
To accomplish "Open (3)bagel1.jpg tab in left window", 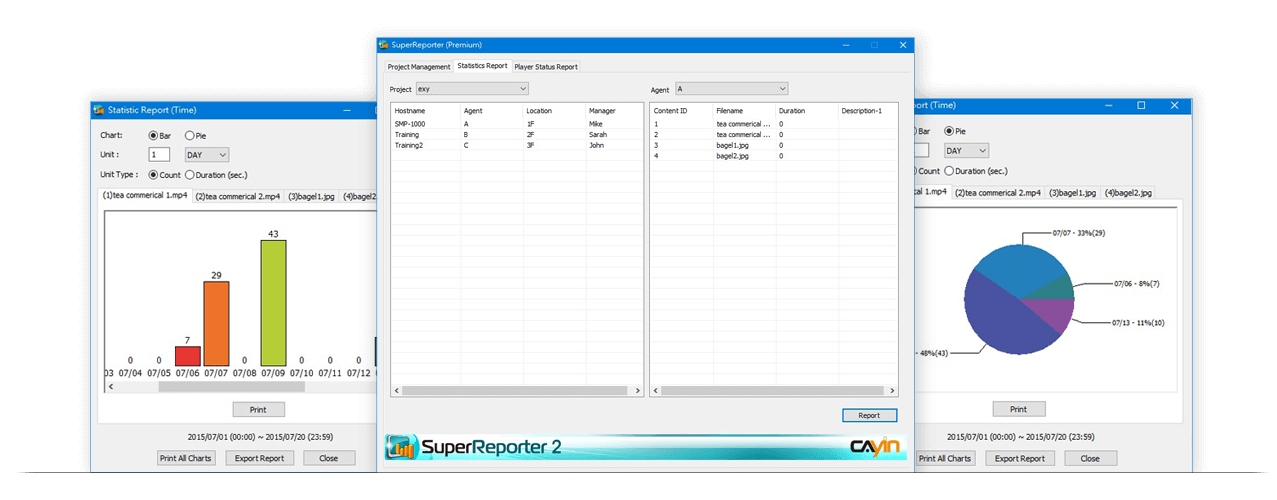I will click(x=312, y=196).
